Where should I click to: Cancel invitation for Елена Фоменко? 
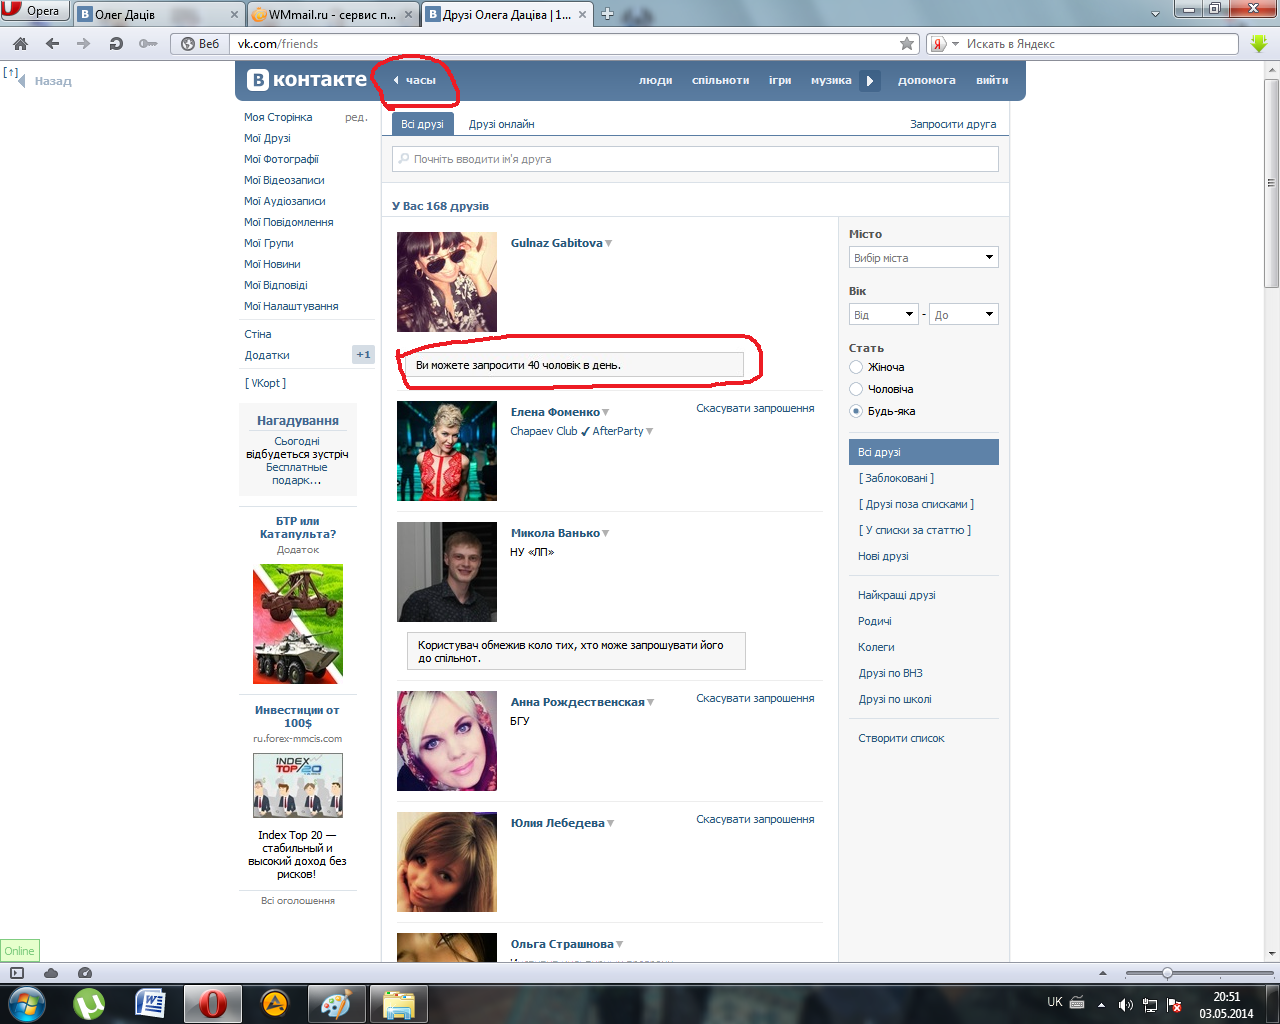(755, 408)
